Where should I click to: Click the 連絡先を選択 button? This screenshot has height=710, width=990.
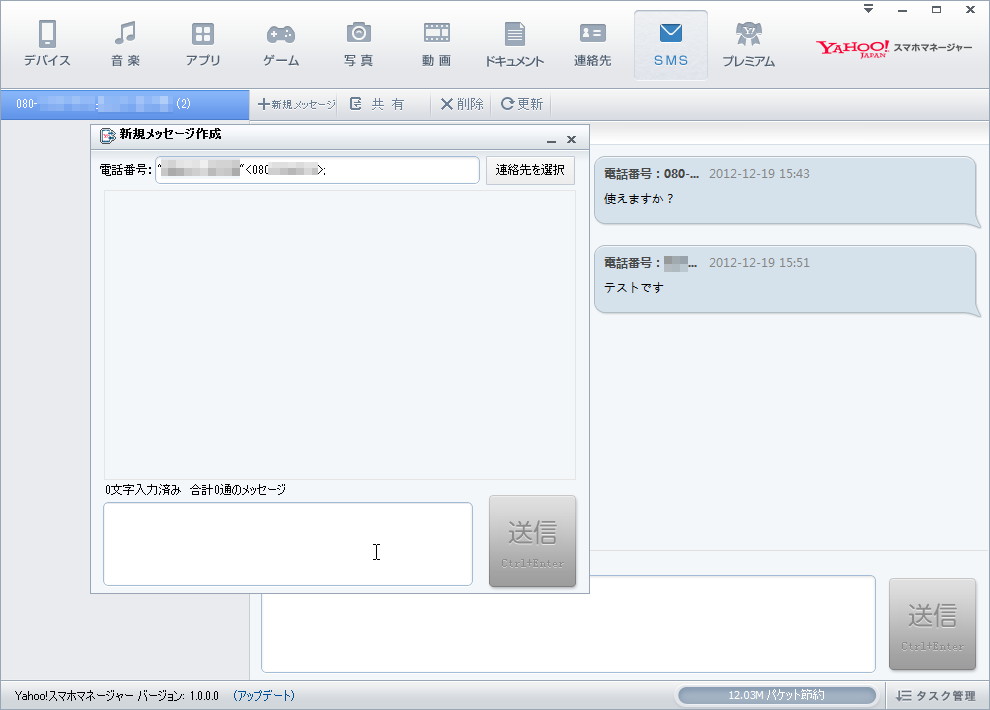pyautogui.click(x=530, y=170)
